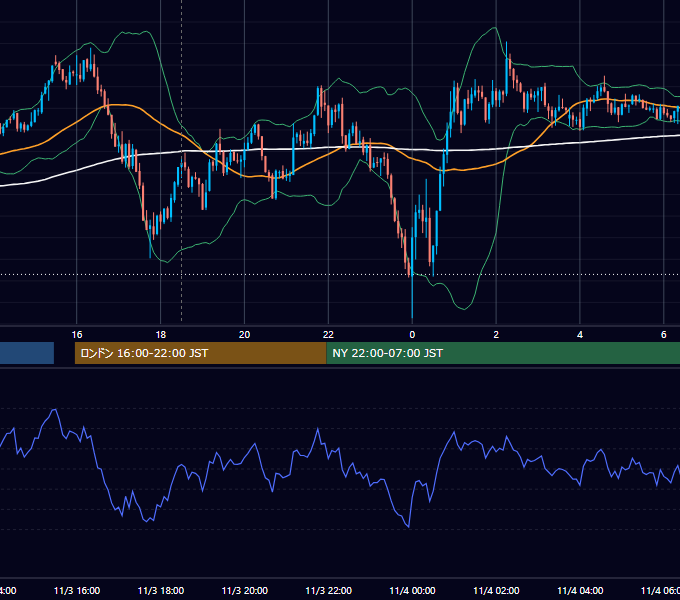Click the "11/4 04:00" date label on oscillator axis

coord(580,590)
